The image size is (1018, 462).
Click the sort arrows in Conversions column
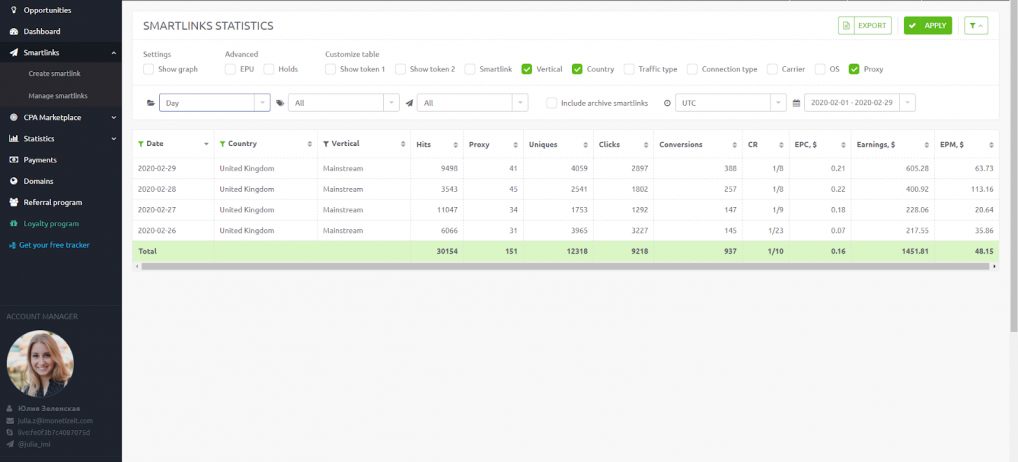[x=734, y=145]
